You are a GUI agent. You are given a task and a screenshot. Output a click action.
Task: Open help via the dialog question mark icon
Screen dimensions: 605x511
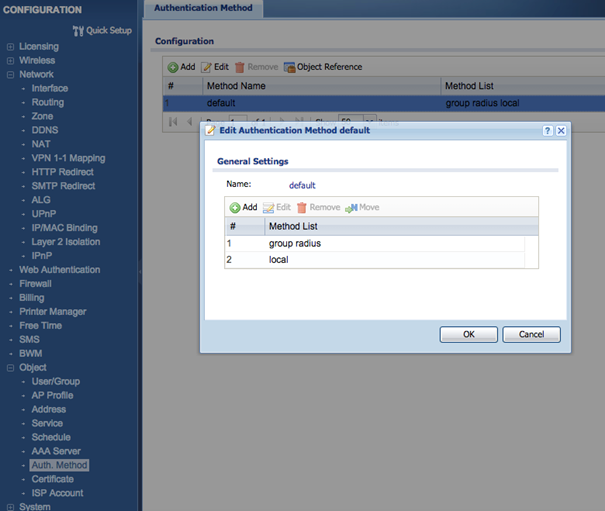click(x=548, y=130)
